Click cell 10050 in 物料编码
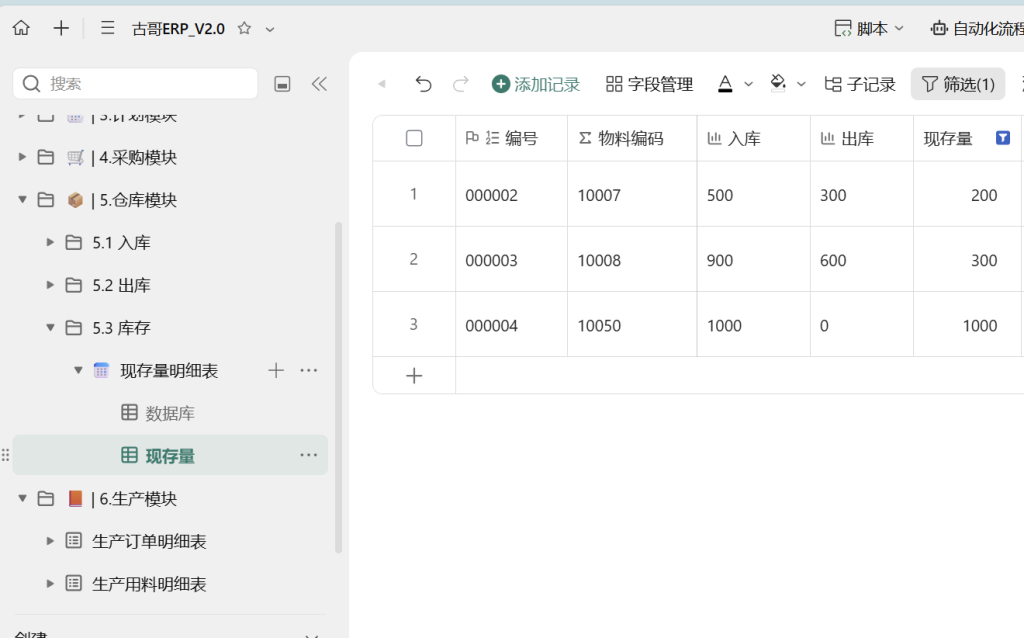Viewport: 1024px width, 638px height. (x=632, y=325)
